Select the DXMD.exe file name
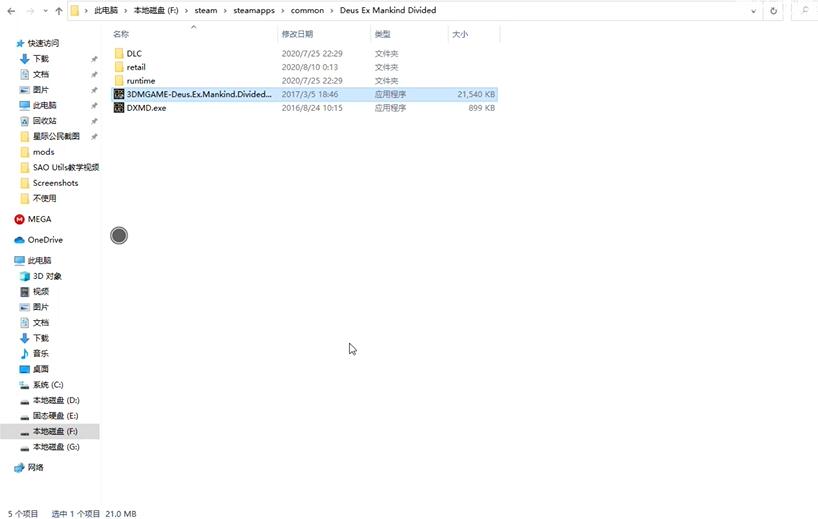 (147, 108)
